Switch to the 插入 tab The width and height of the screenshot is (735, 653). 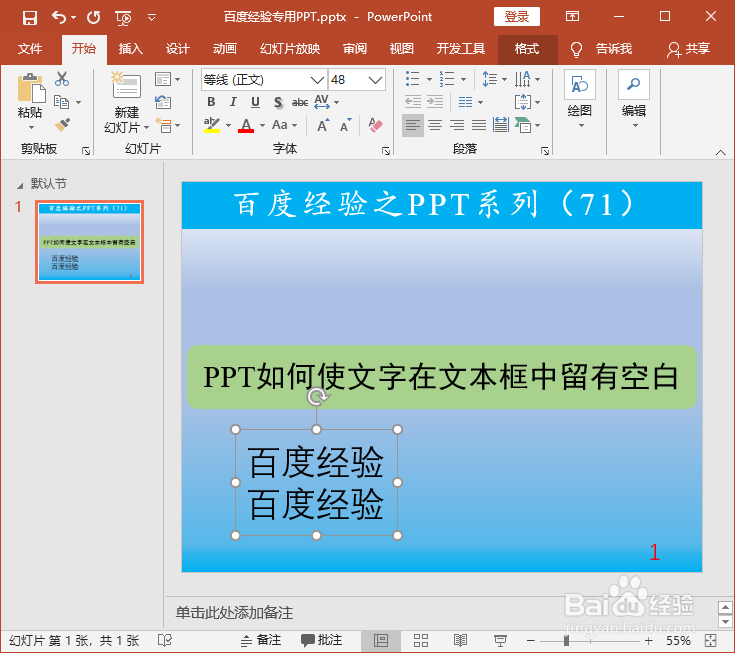(130, 49)
